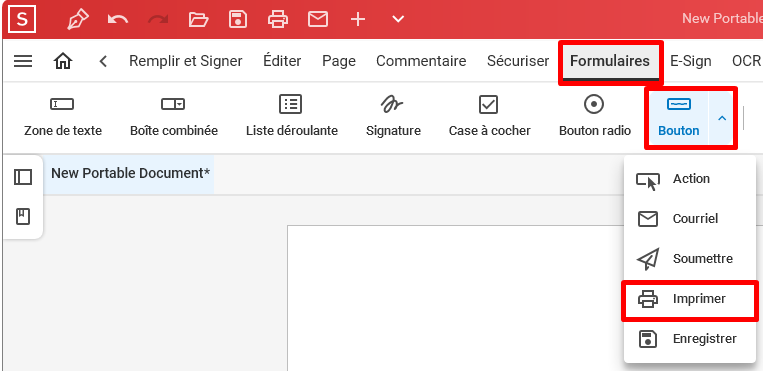The height and width of the screenshot is (371, 763).
Task: Select the Formulaires tab
Action: (610, 61)
